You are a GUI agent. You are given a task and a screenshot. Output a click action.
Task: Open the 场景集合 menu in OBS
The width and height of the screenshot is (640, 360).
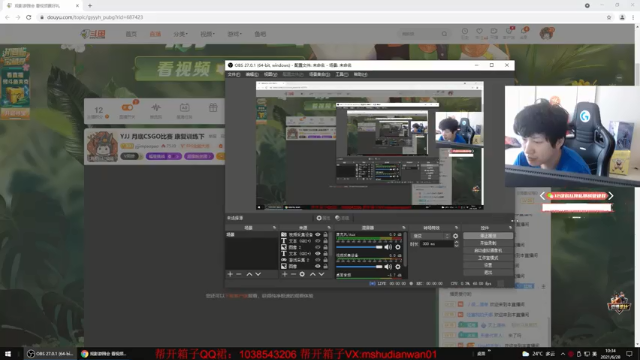pos(319,74)
